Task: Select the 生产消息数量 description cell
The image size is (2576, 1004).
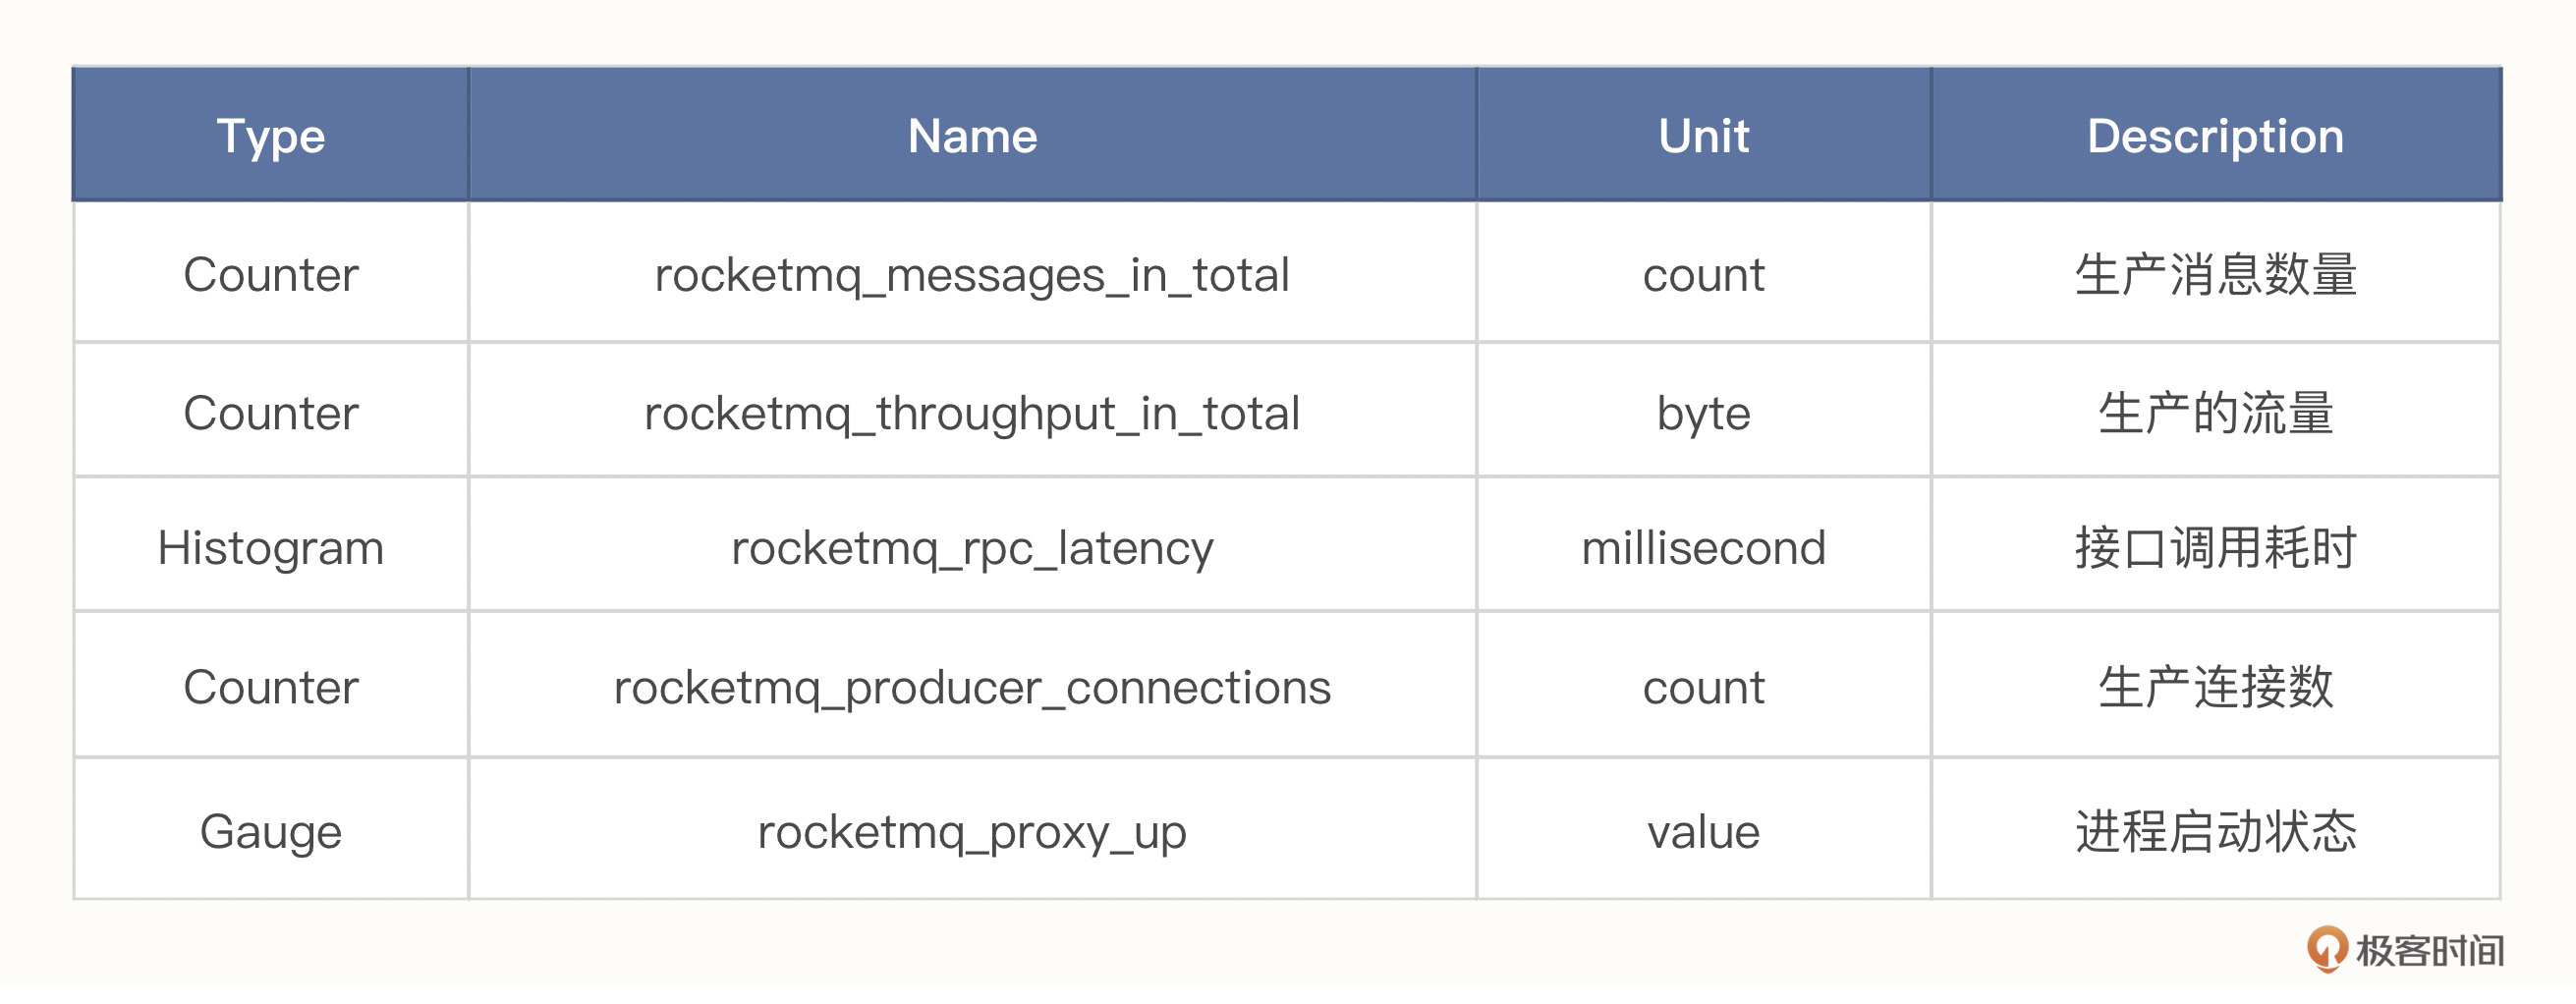Action: tap(2215, 275)
